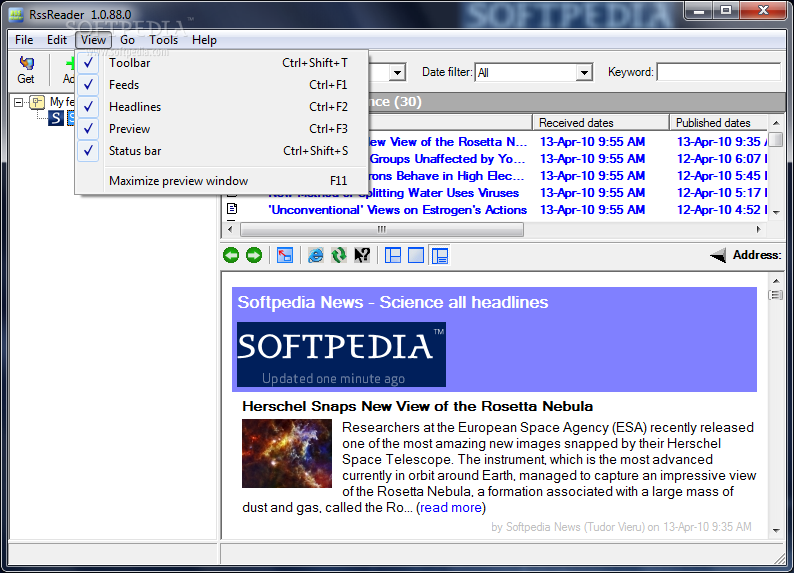Open 'Herschel Snaps New View of the Rosetta Nebula' title

pos(417,406)
